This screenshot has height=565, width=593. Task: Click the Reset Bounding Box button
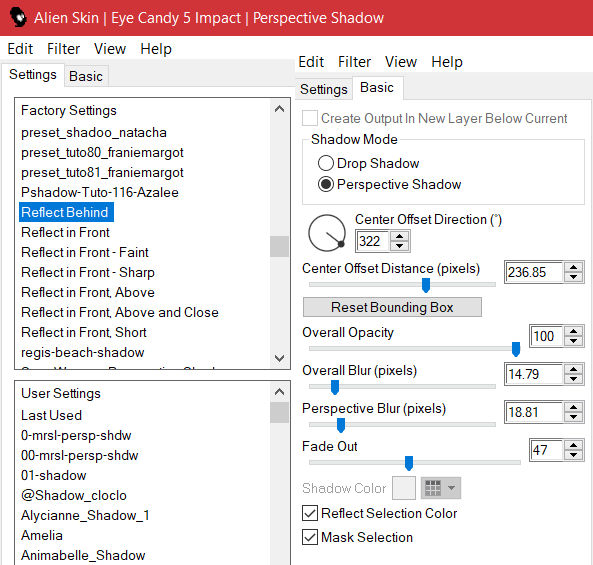pyautogui.click(x=392, y=307)
